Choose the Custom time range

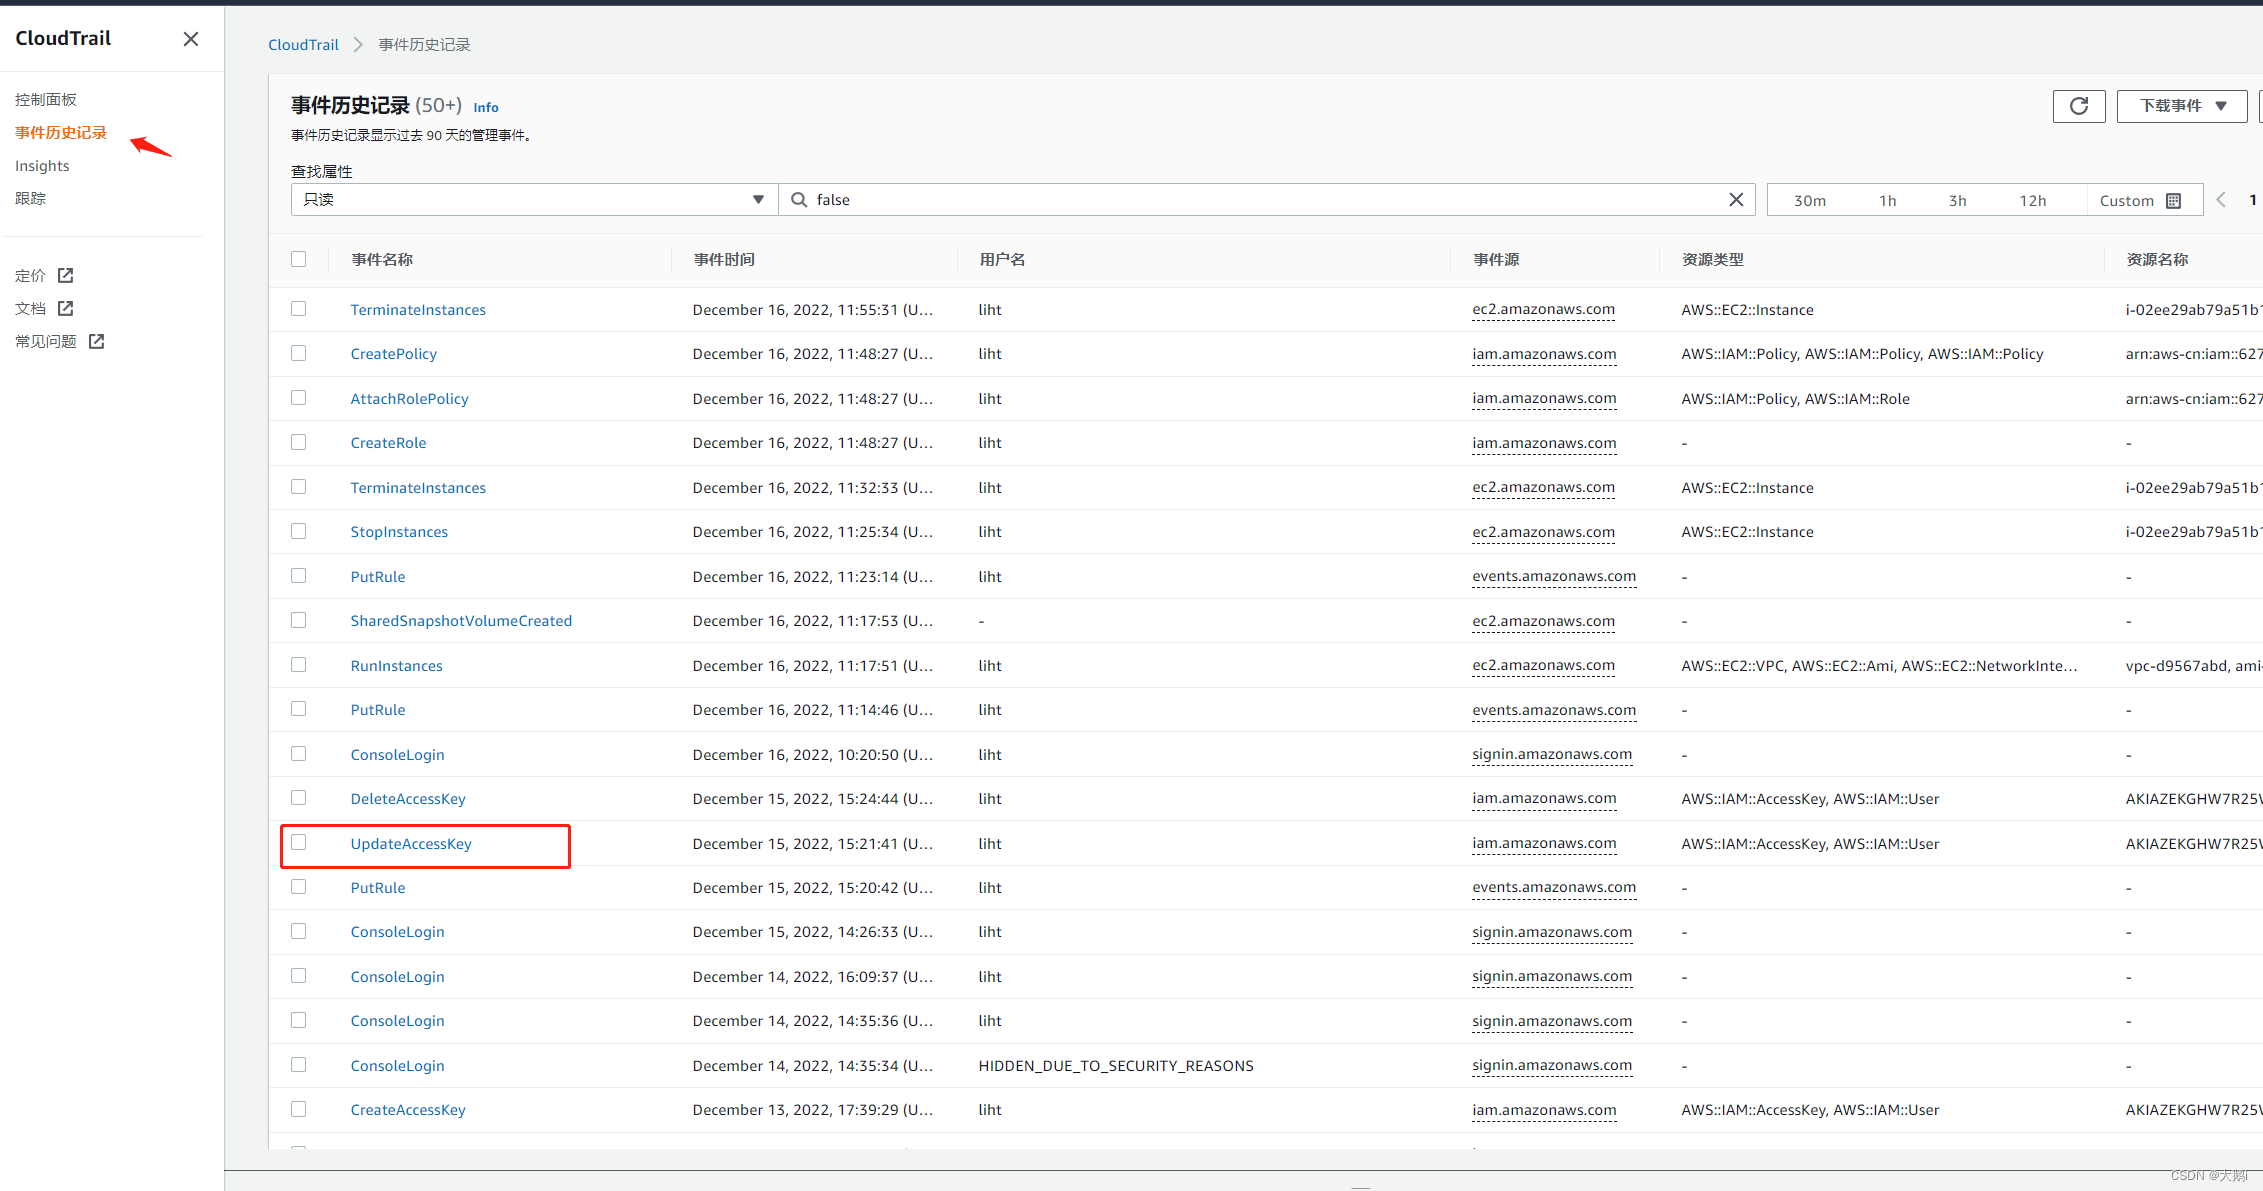tap(2141, 201)
